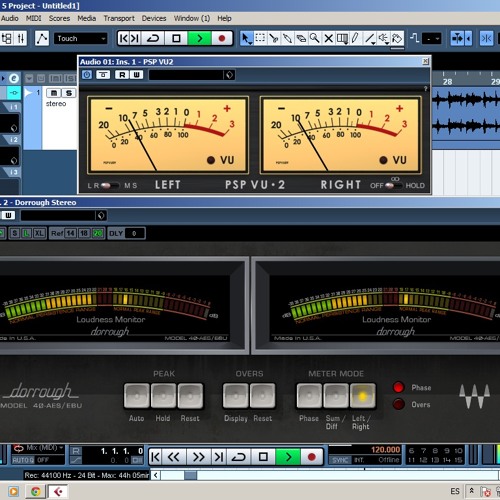
Task: Go to next marker in top toolbar
Action: point(135,39)
